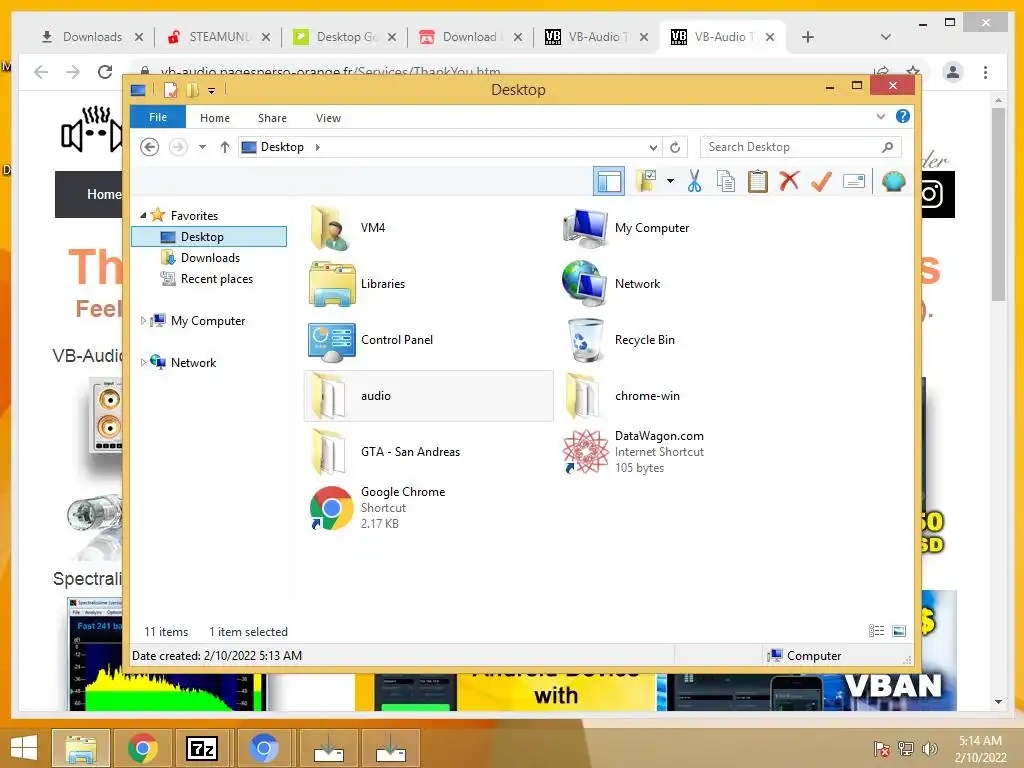Click the new folder icon in Explorer title bar
This screenshot has width=1024, height=768.
coord(192,90)
